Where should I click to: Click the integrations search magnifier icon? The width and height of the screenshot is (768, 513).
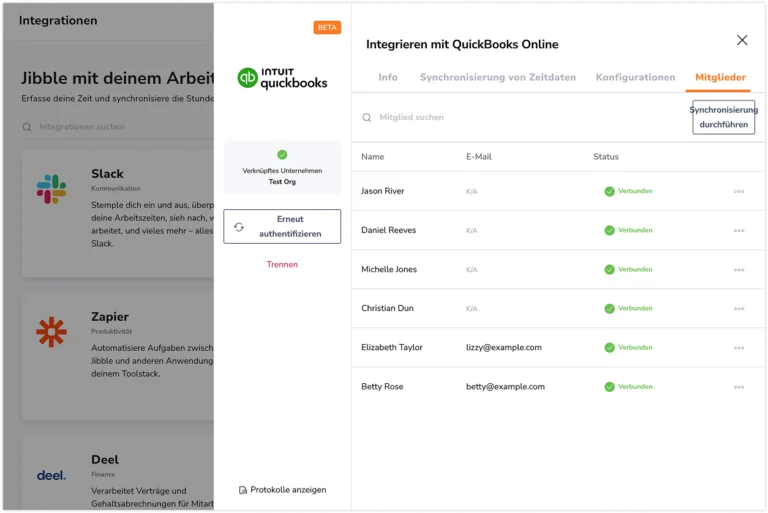27,127
